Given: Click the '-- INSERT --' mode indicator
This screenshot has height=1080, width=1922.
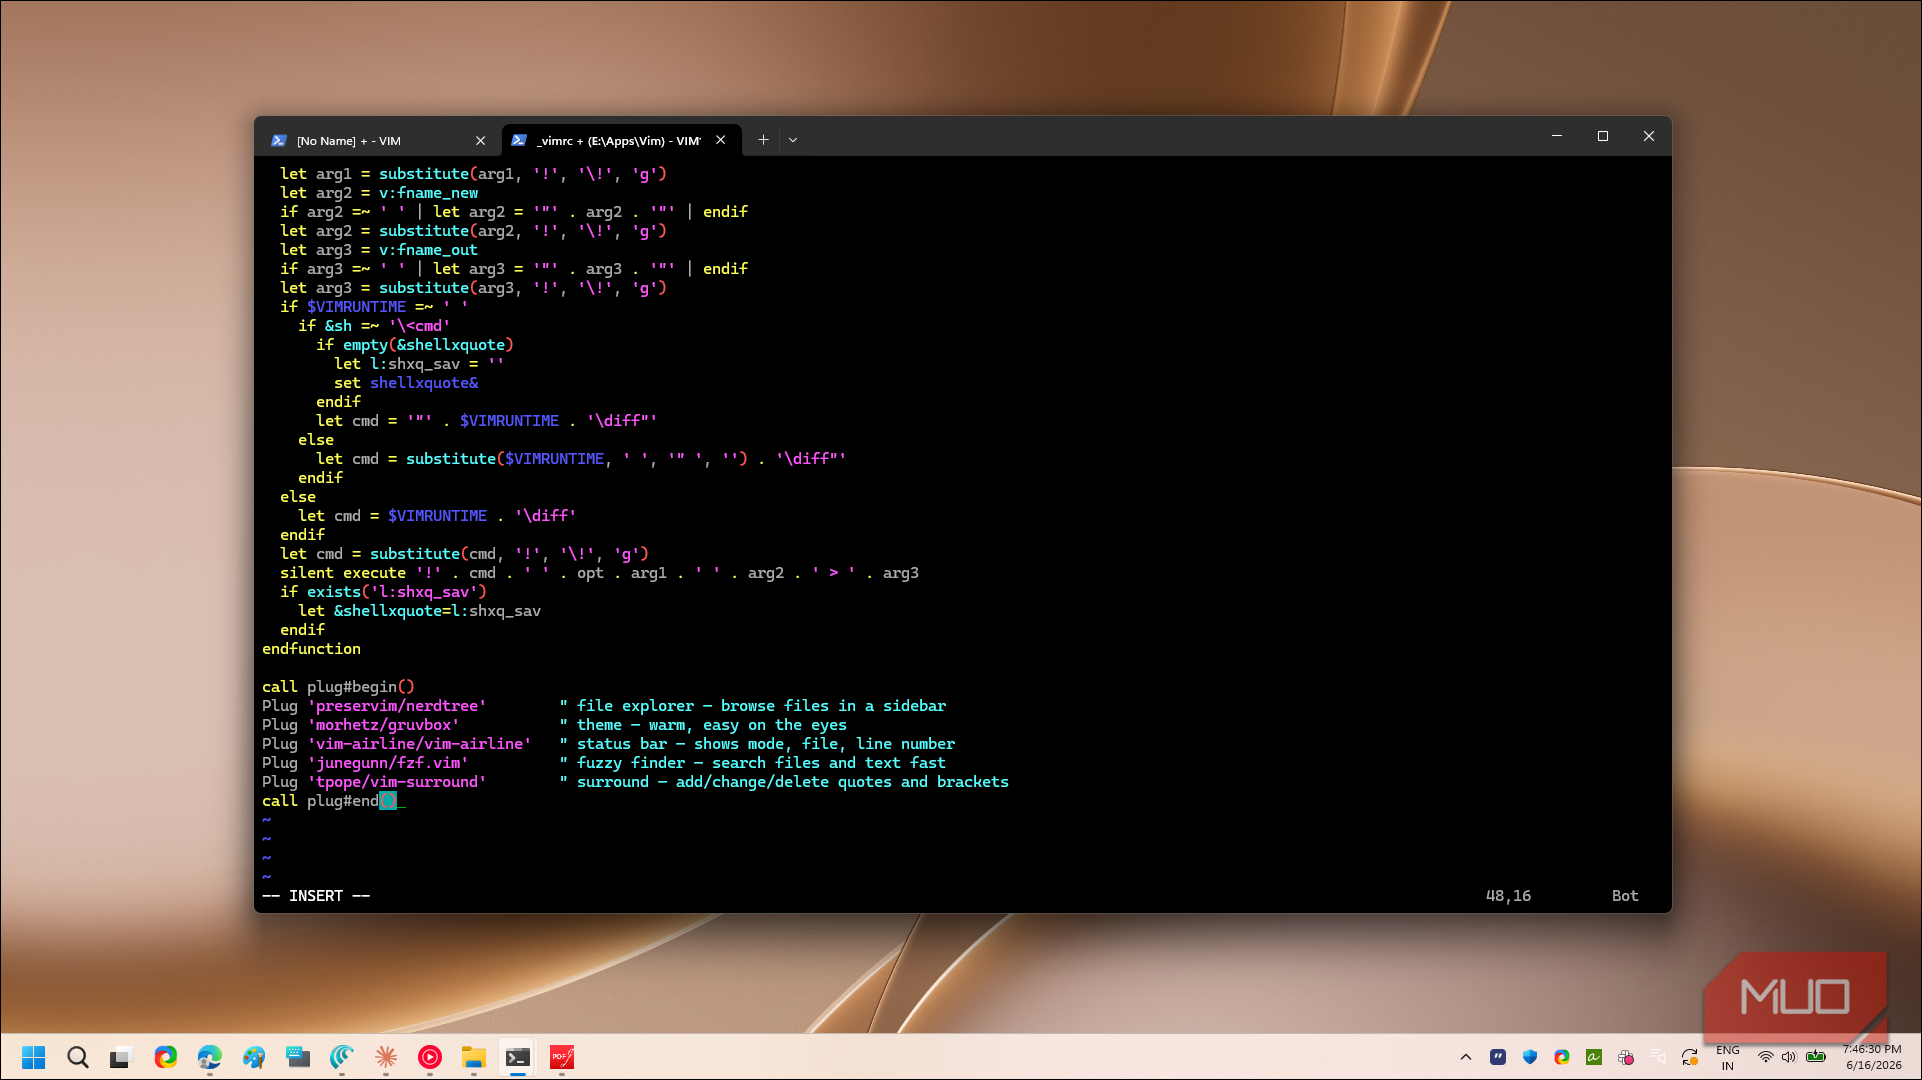Looking at the screenshot, I should point(316,896).
